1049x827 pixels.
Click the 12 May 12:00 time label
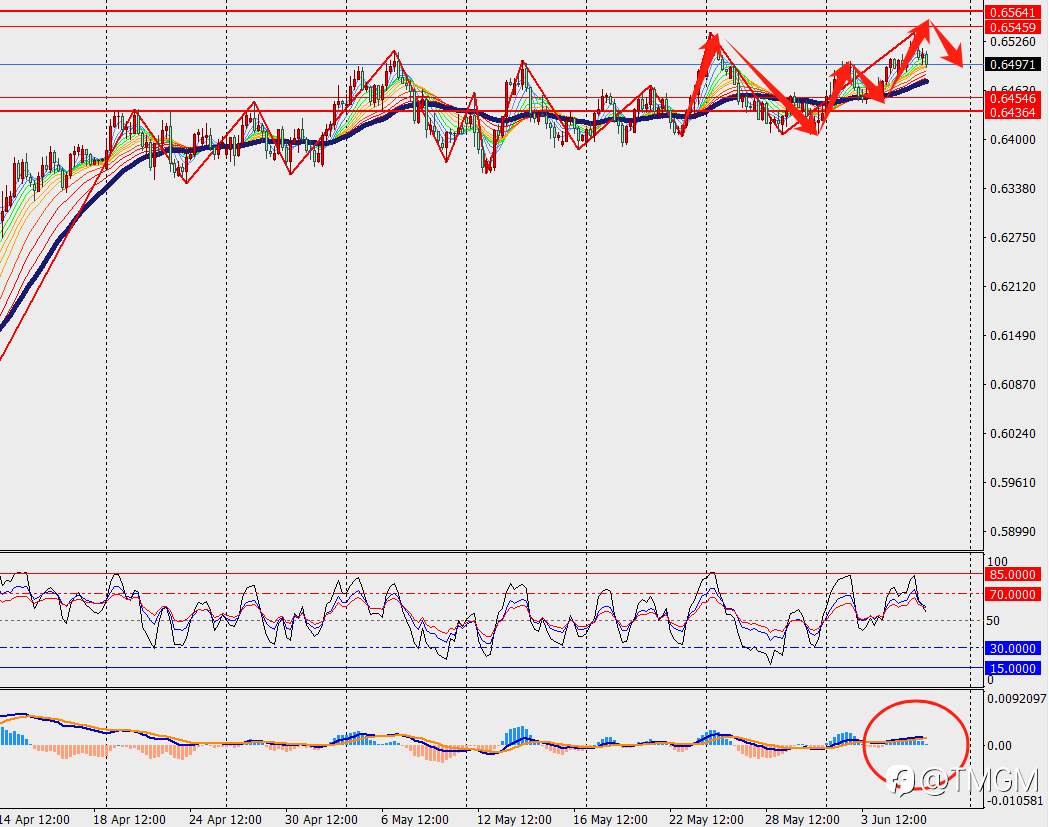[x=514, y=820]
